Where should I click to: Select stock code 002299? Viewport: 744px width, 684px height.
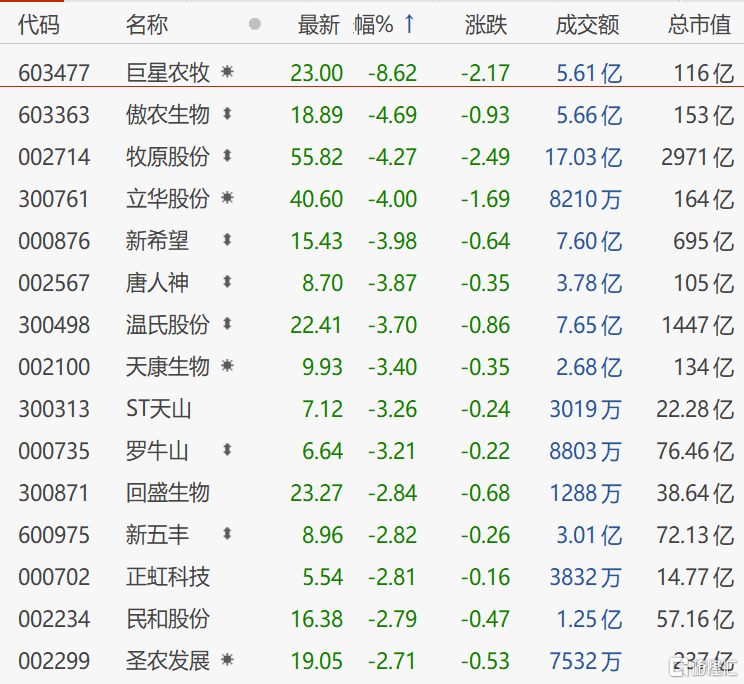[x=54, y=661]
